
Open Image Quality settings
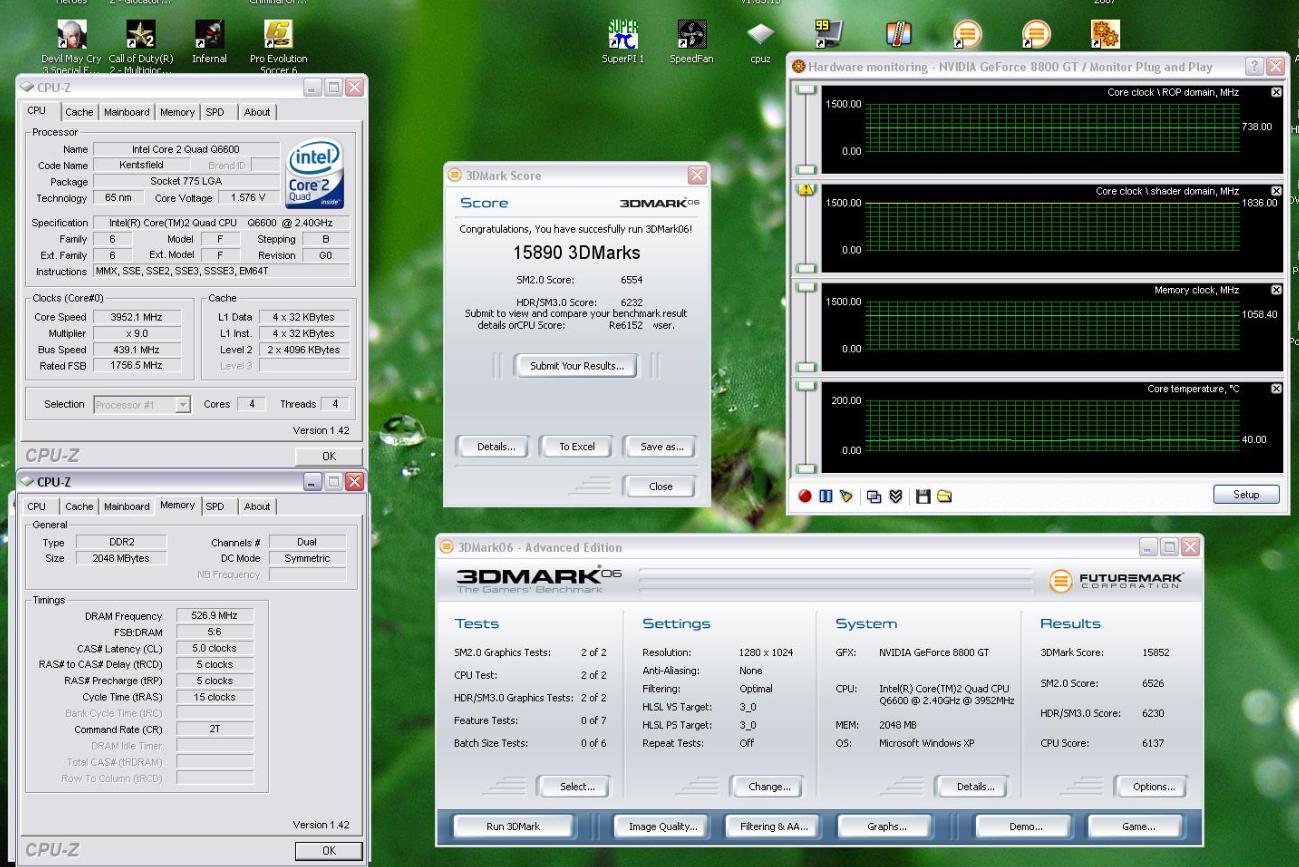click(662, 827)
